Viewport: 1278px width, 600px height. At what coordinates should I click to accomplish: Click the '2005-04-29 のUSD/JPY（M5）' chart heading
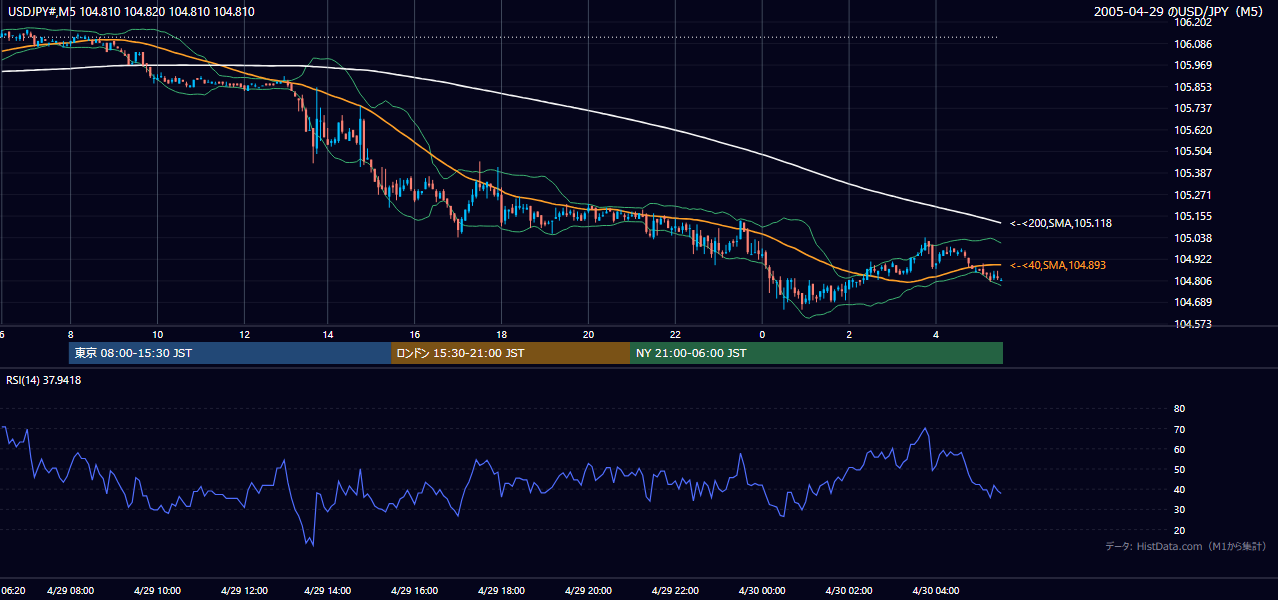pos(1179,12)
